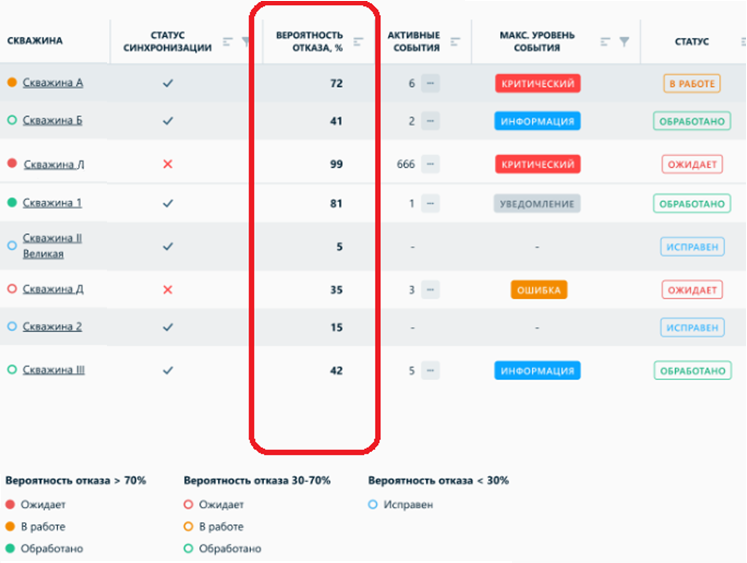Screen dimensions: 747x563
Task: Click legend heading Вероятность отказа > 70%
Action: click(76, 481)
